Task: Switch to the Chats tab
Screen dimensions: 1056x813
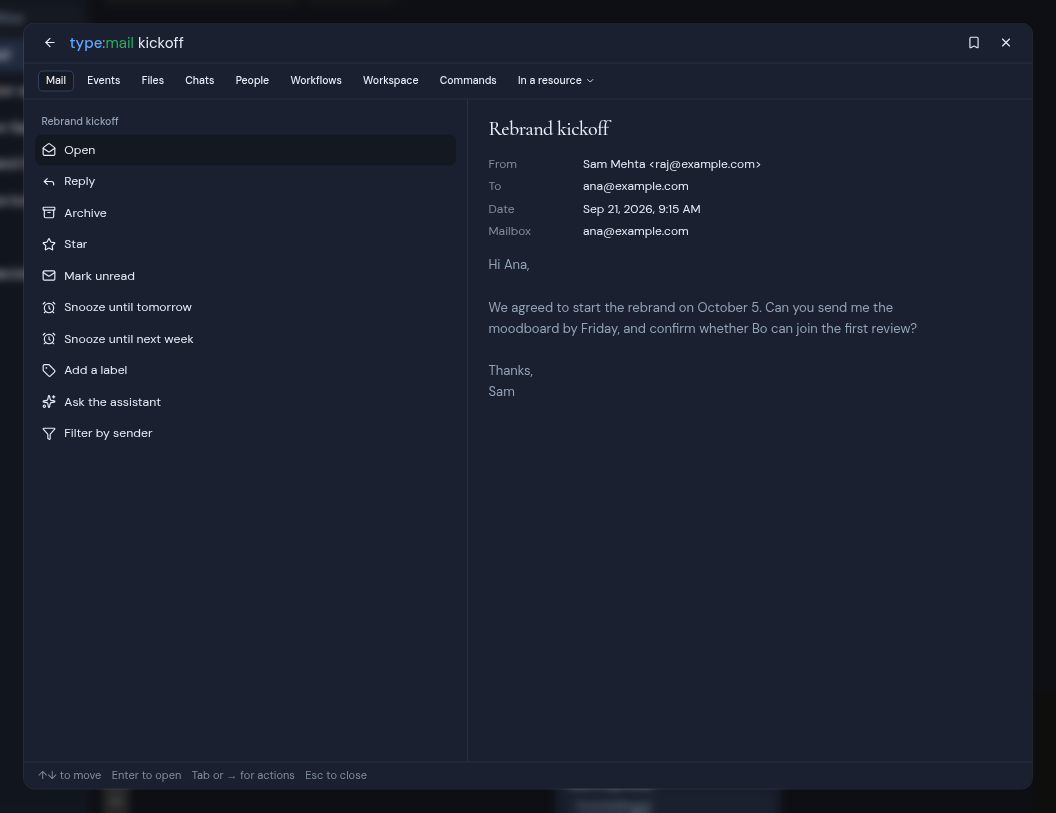Action: [199, 80]
